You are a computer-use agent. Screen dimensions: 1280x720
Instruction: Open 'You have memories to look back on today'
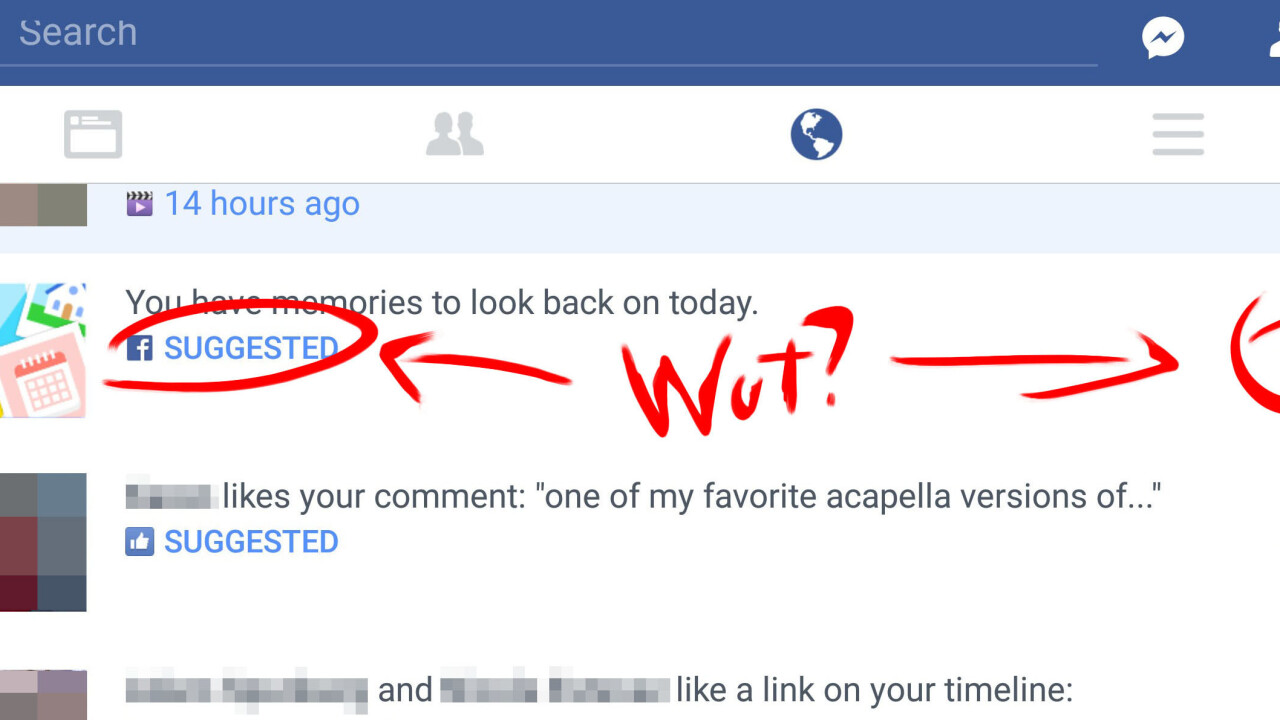(x=442, y=302)
